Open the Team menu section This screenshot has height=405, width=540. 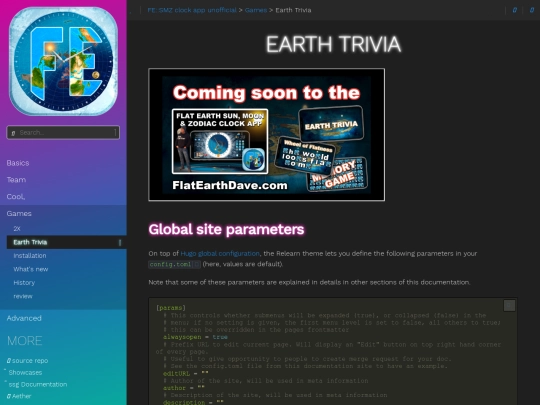coord(16,180)
